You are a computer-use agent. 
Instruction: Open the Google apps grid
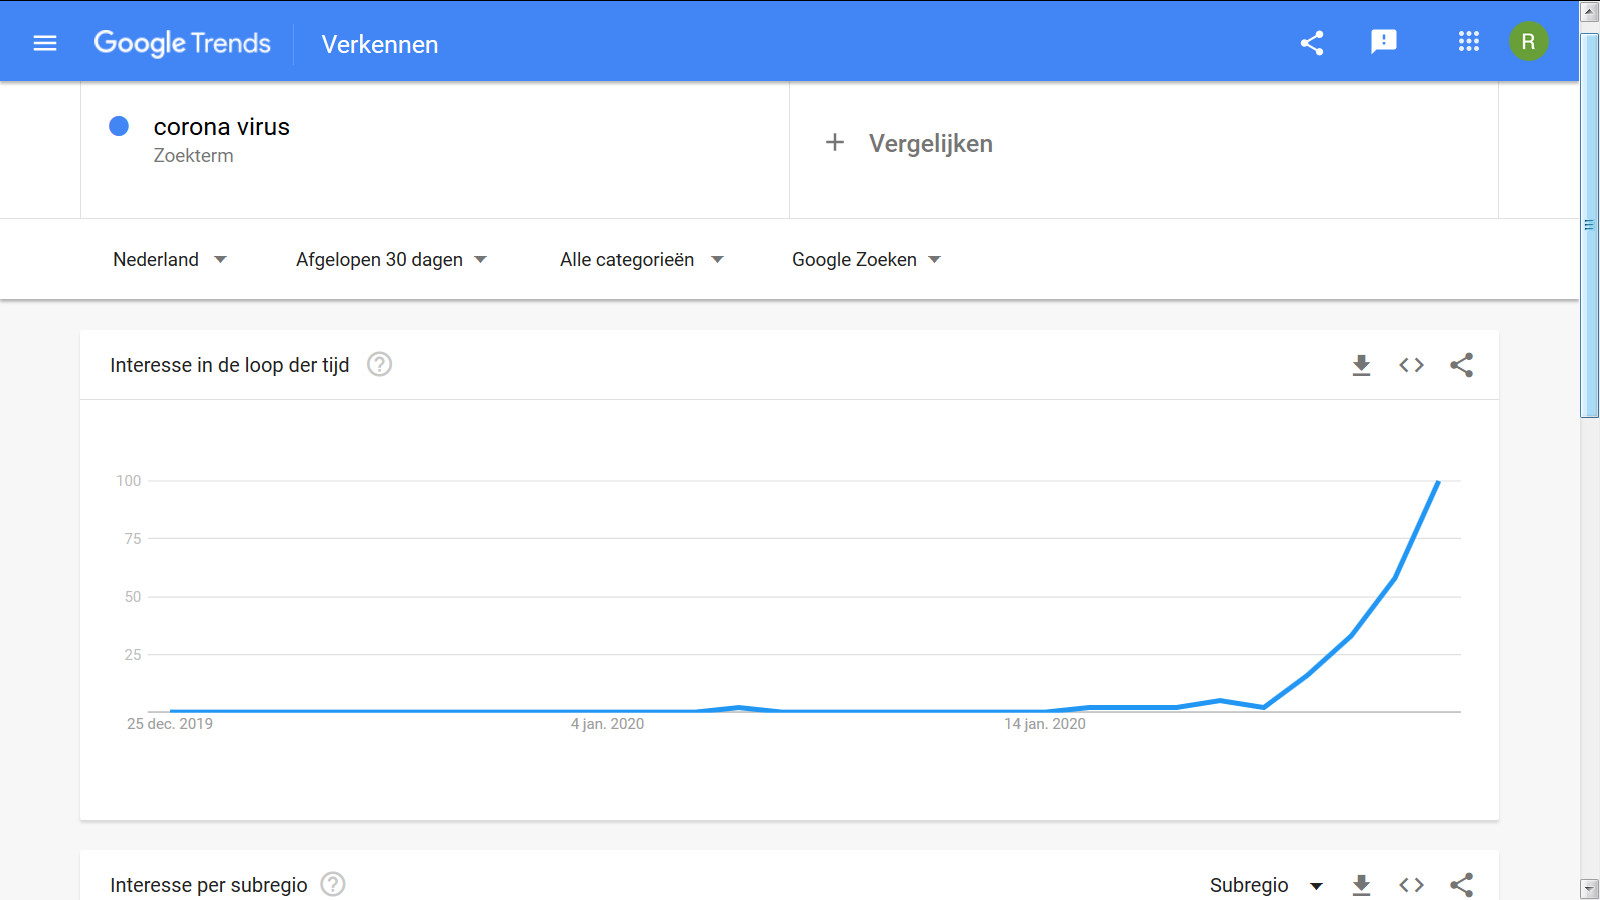pos(1468,42)
